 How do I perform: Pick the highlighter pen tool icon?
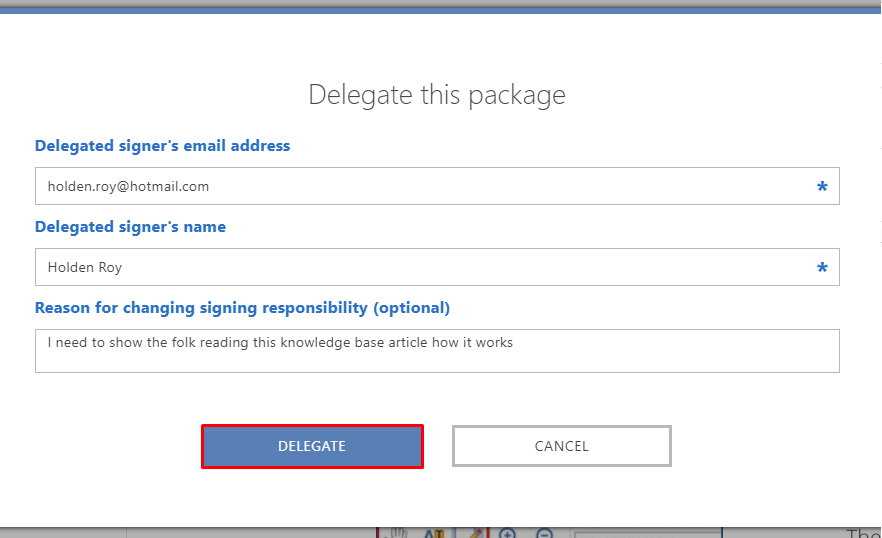(477, 533)
